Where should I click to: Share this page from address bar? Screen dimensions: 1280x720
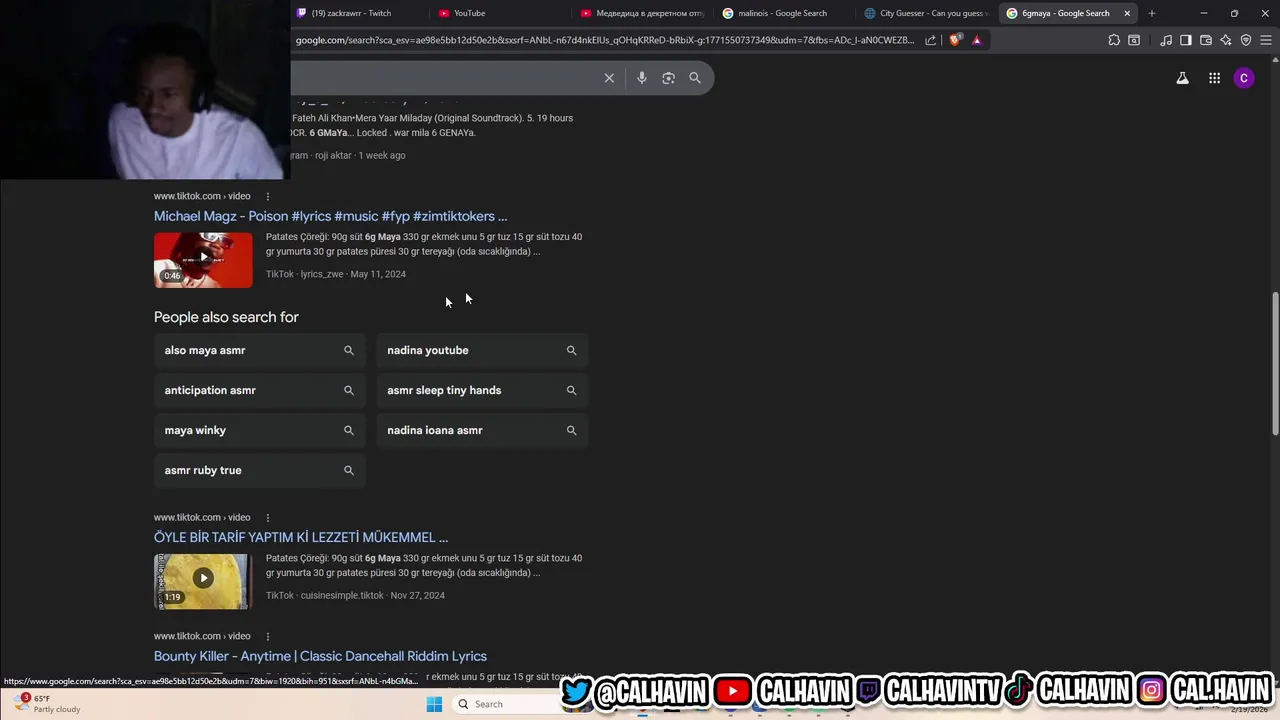[931, 40]
